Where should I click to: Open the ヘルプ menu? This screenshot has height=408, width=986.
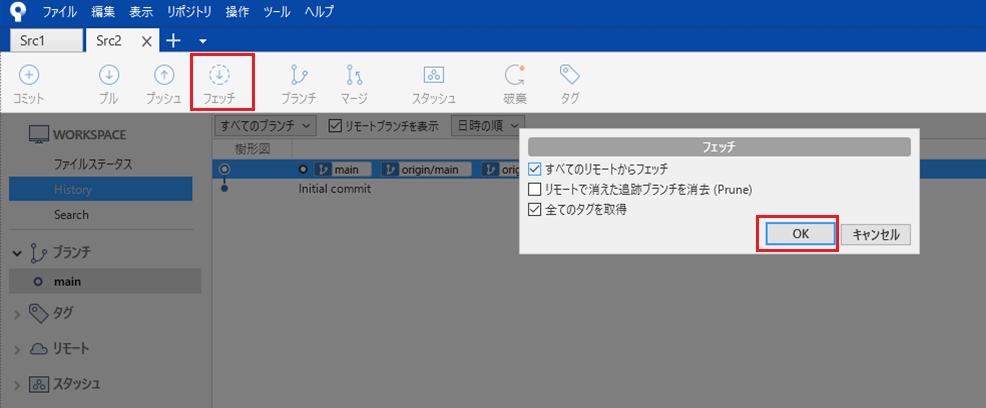(319, 12)
